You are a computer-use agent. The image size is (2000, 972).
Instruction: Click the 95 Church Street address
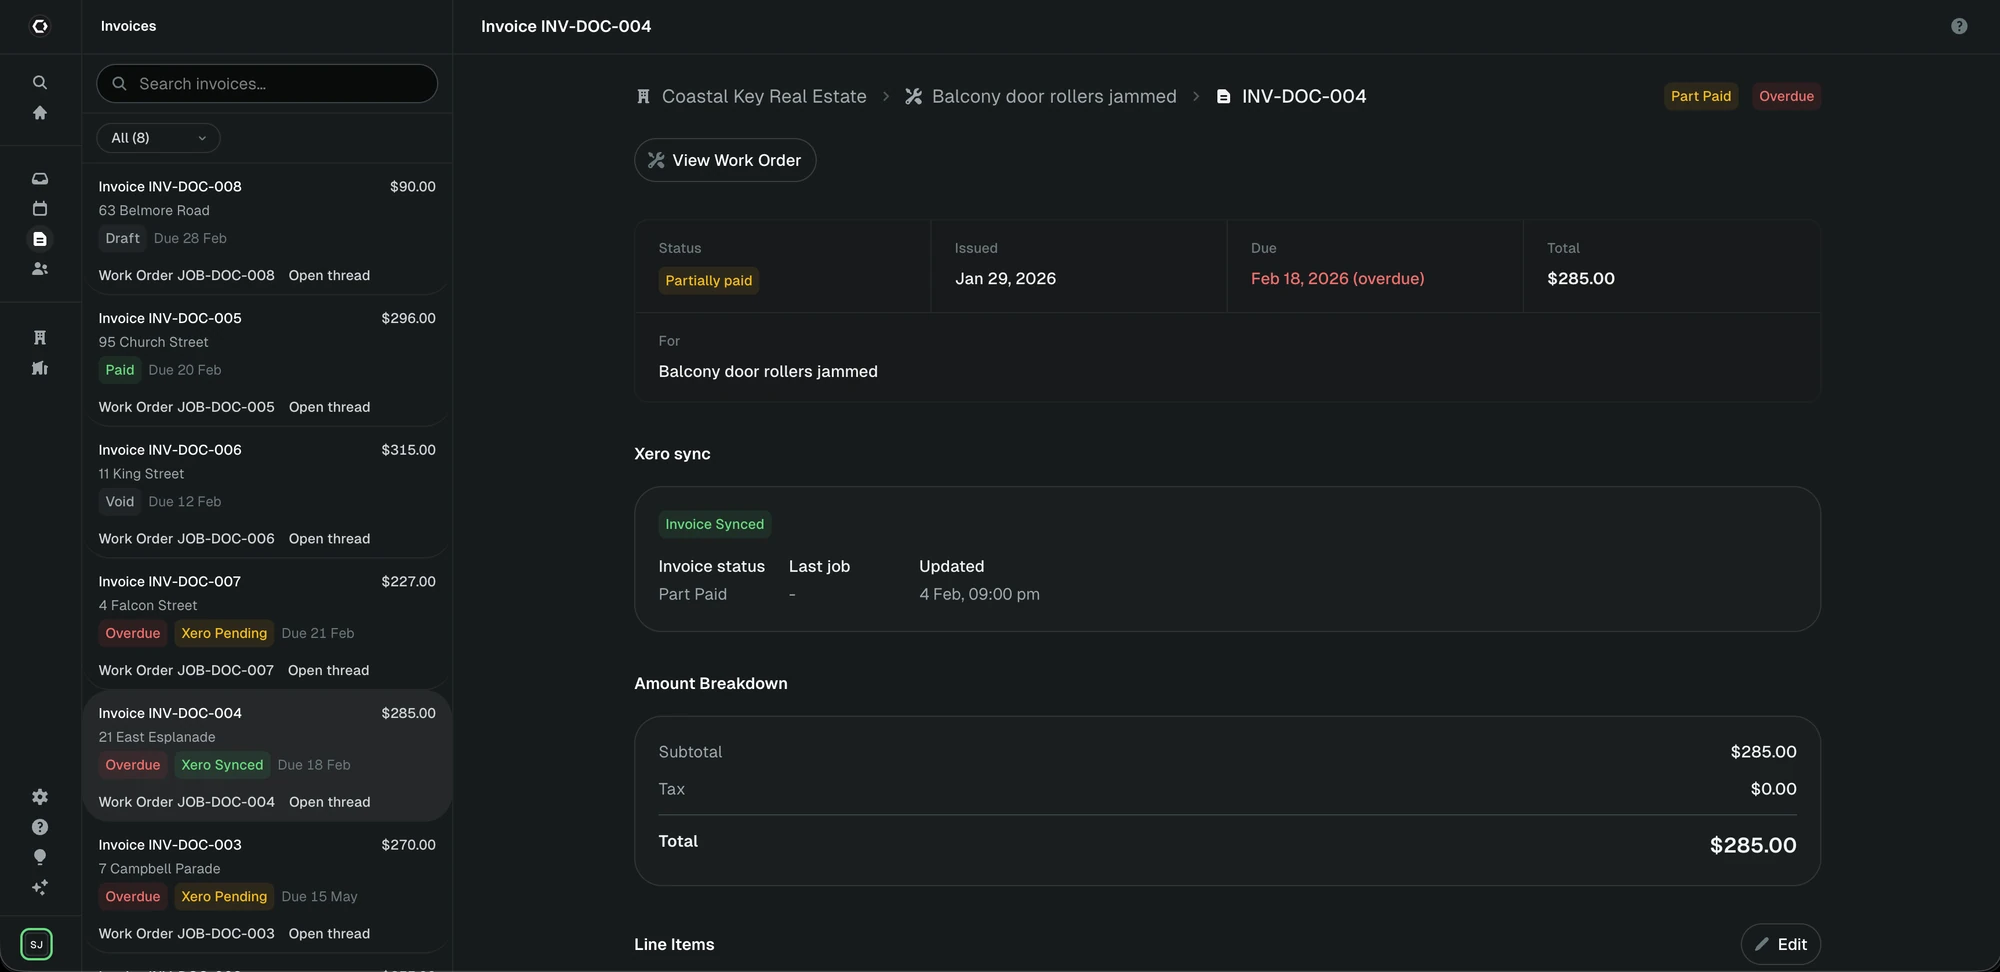tap(153, 342)
